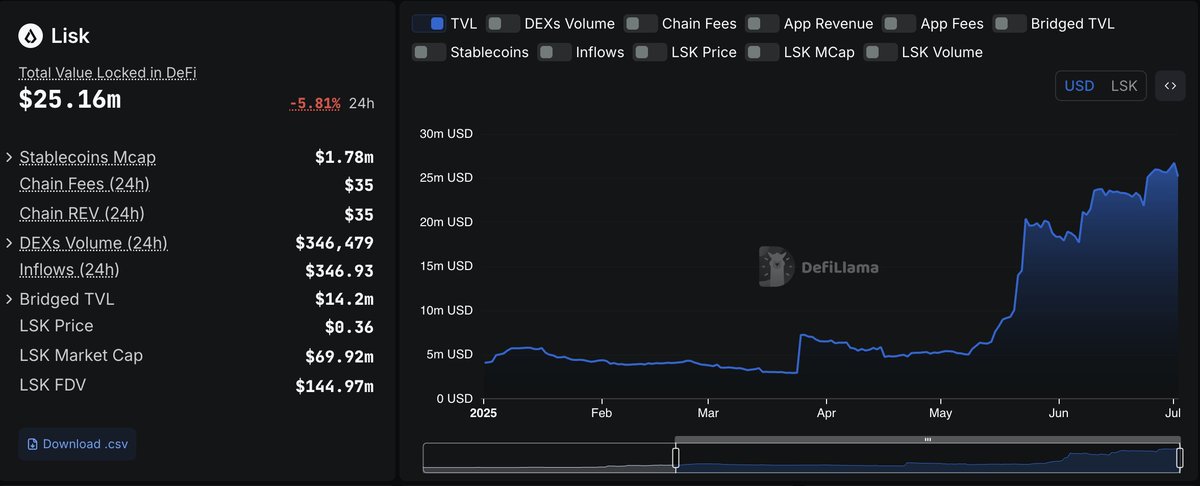Open embed chart code icon
This screenshot has width=1200, height=486.
[x=1169, y=86]
